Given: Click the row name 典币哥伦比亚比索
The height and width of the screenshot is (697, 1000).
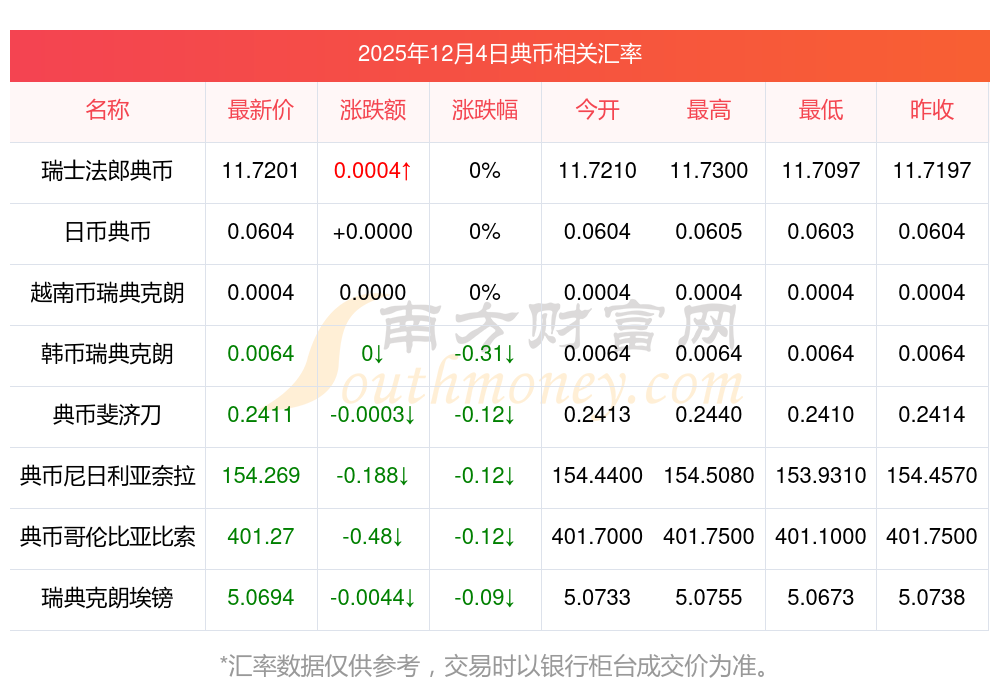Looking at the screenshot, I should tap(107, 537).
